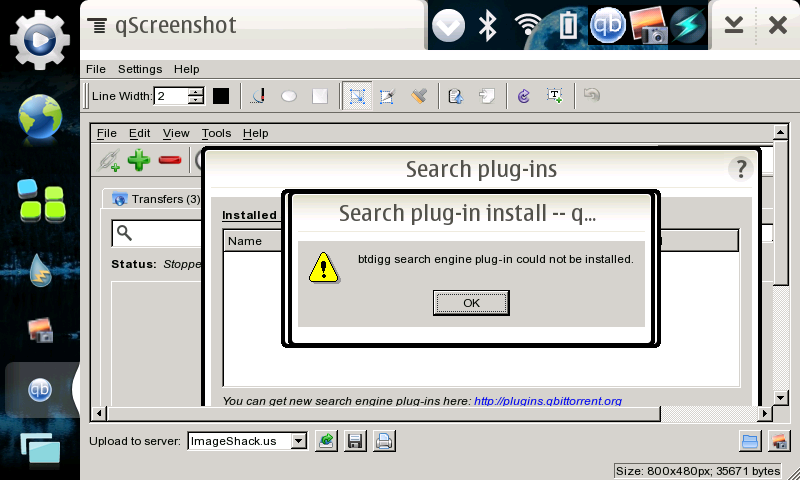Focus the Line Width number field
The width and height of the screenshot is (800, 480).
171,96
